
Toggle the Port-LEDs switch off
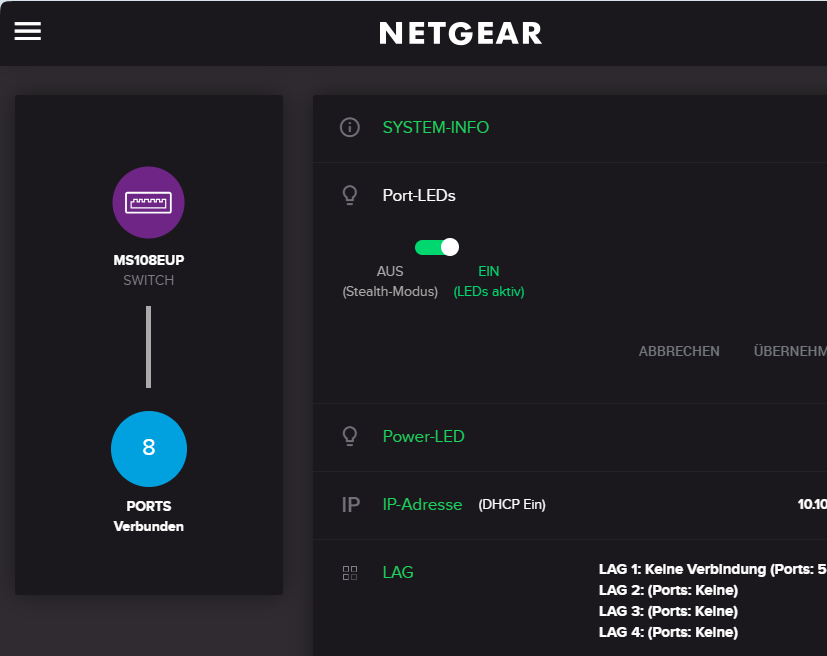(x=437, y=247)
